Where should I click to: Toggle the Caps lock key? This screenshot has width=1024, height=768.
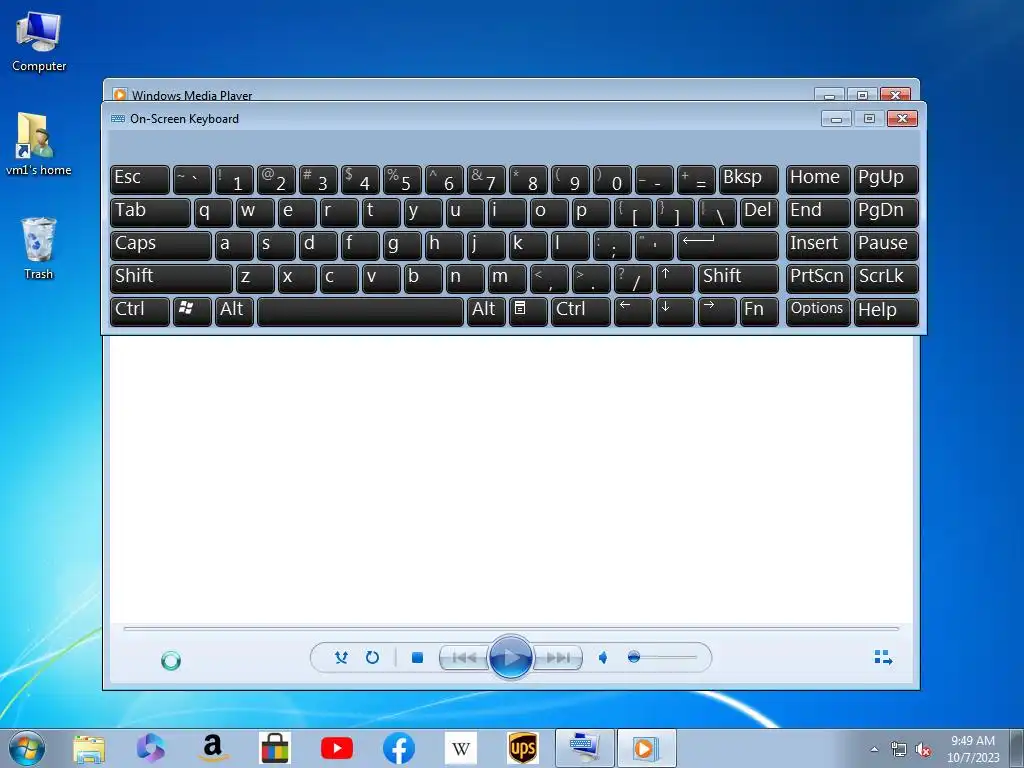161,246
